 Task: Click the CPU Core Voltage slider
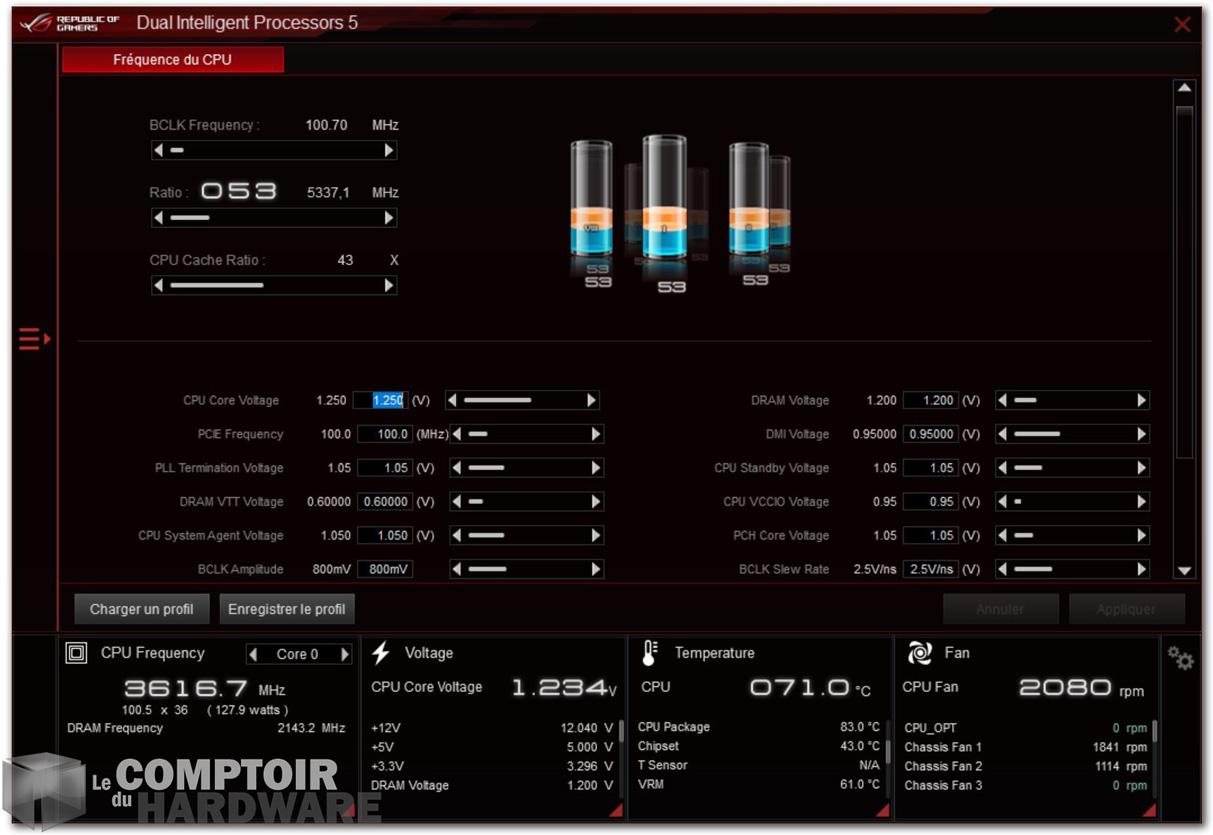pyautogui.click(x=521, y=400)
